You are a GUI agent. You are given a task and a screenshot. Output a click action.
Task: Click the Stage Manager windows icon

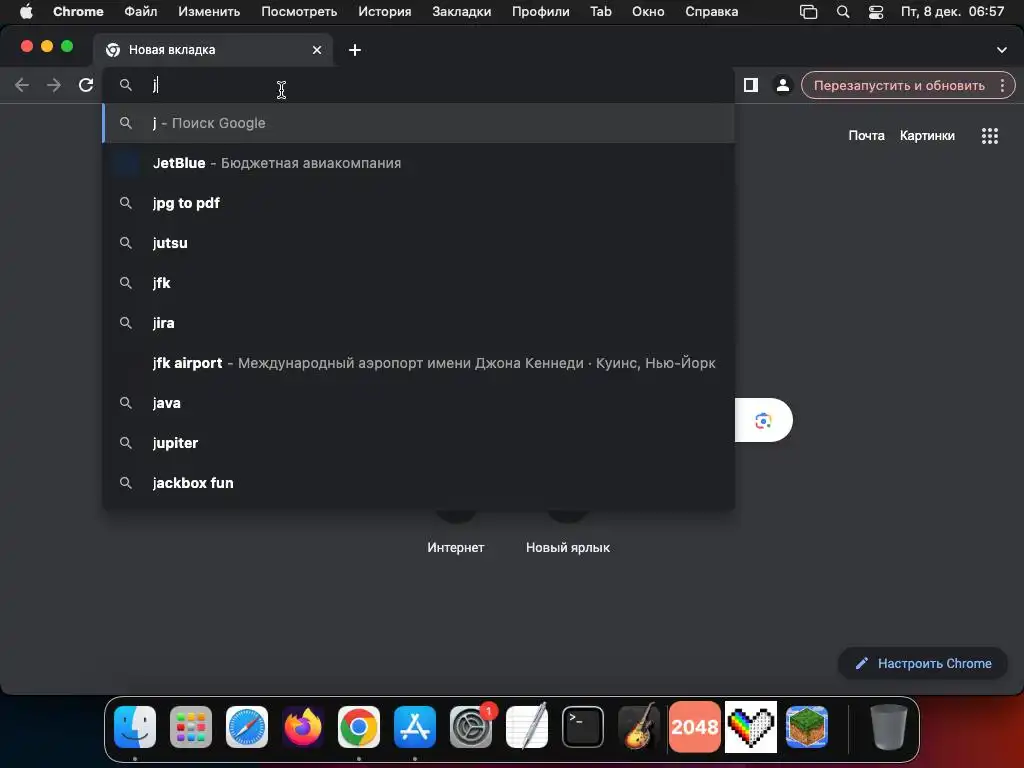point(808,12)
